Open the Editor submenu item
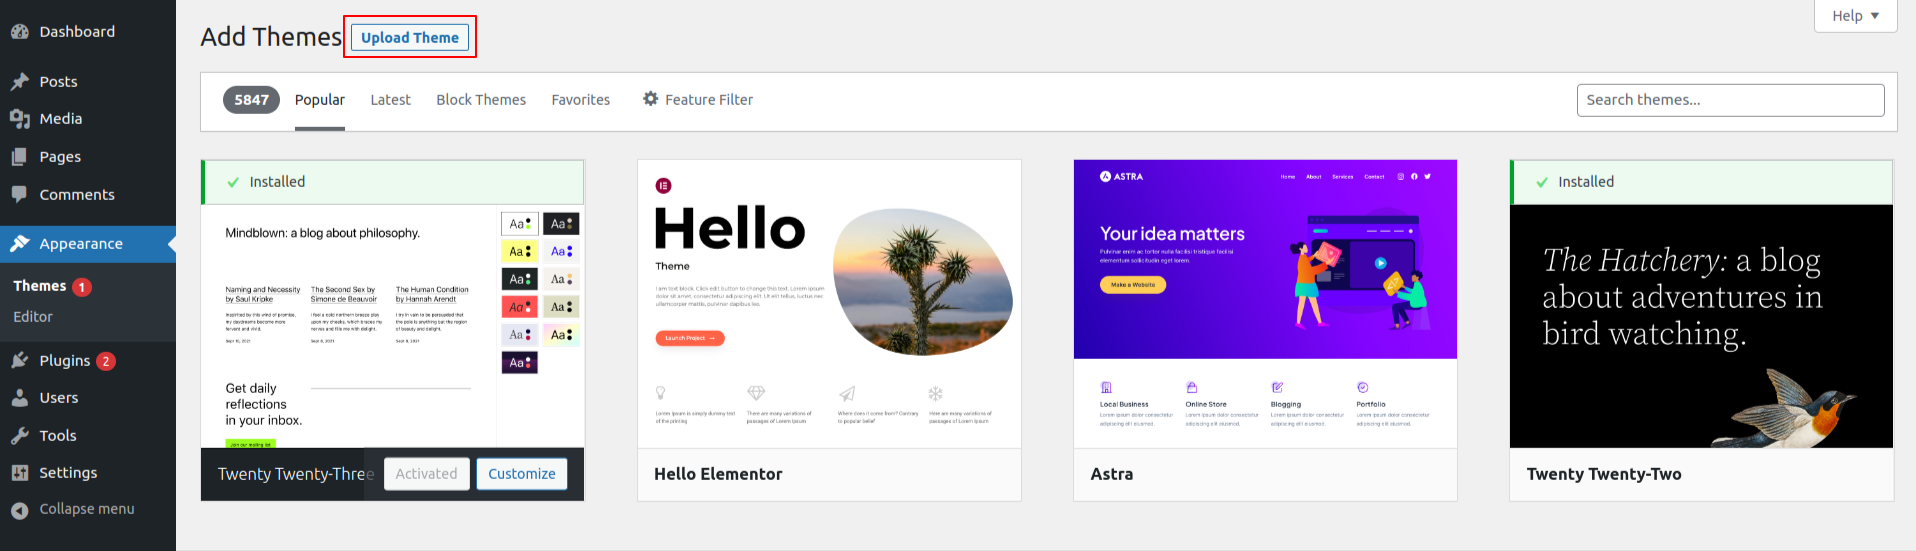This screenshot has height=551, width=1916. (x=33, y=317)
